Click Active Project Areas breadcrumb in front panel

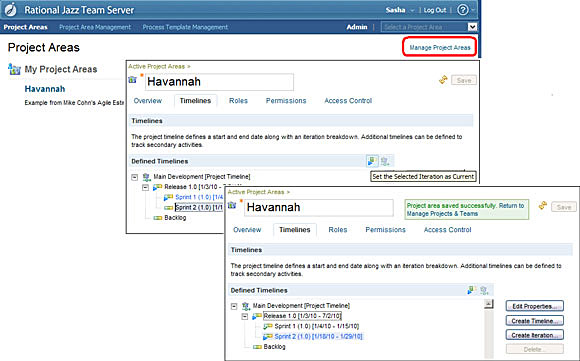(256, 192)
